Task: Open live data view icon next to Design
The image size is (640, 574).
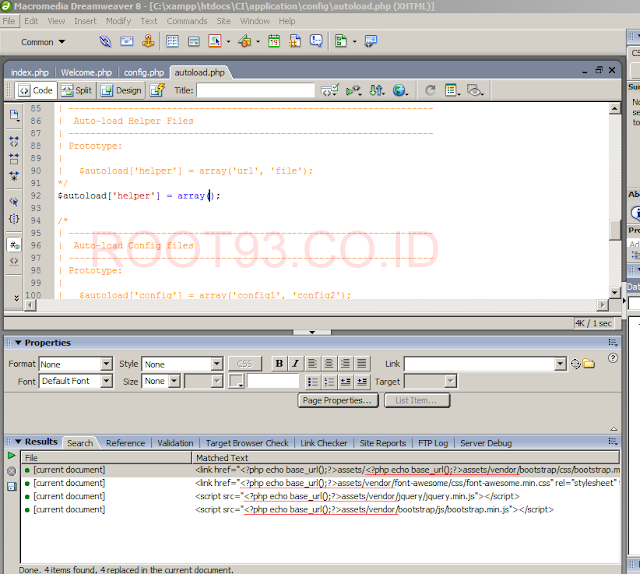Action: pos(157,90)
